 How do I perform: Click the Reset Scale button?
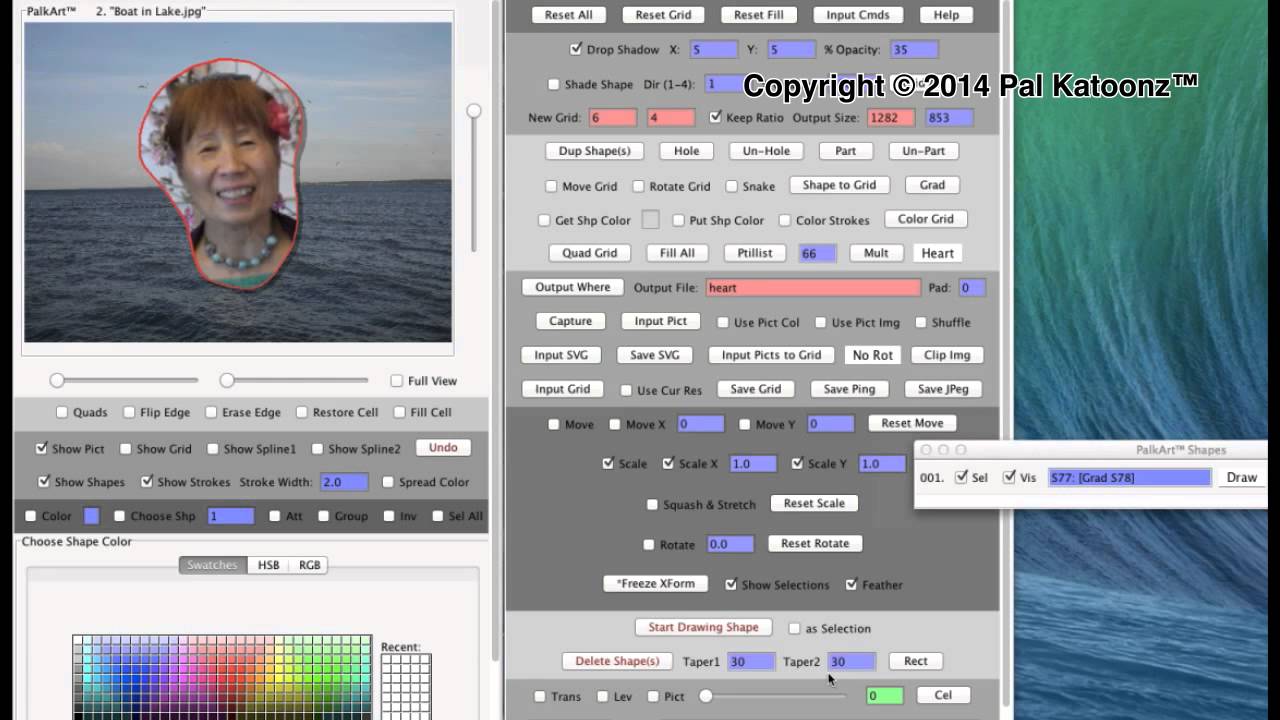(814, 503)
